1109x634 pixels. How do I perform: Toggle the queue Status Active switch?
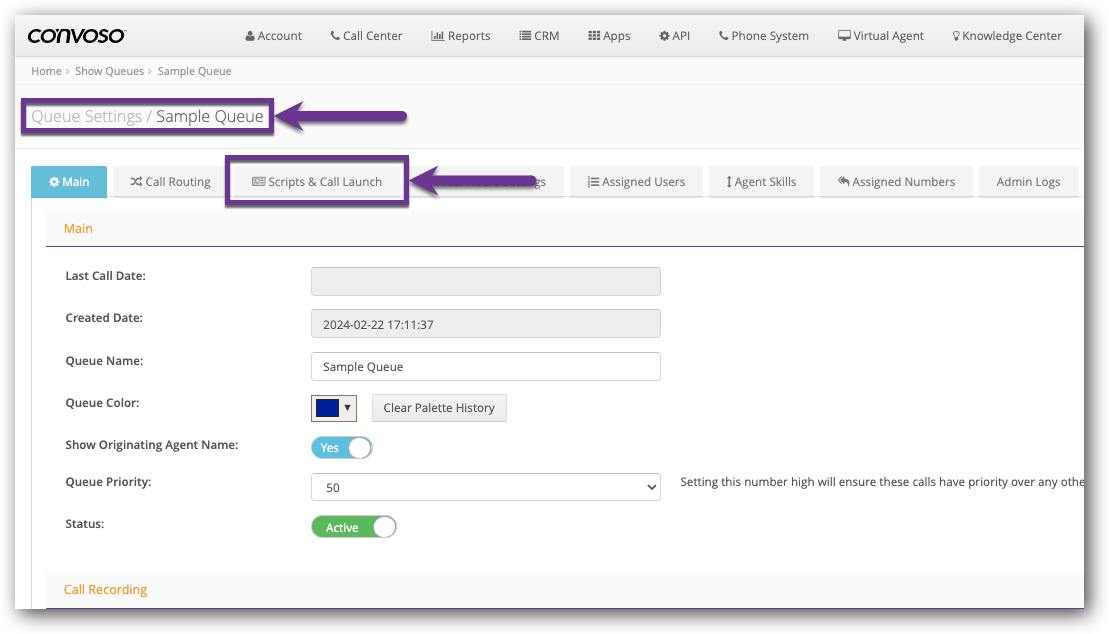[353, 527]
